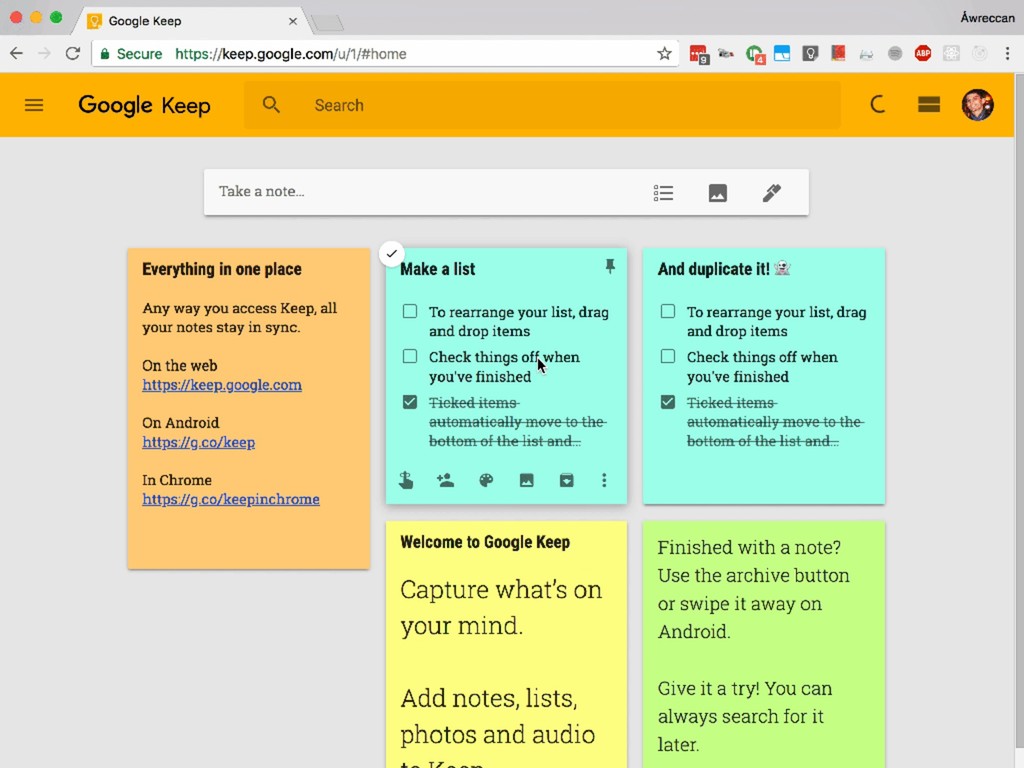This screenshot has width=1024, height=768.
Task: Click the Awreccan profile name
Action: 987,18
